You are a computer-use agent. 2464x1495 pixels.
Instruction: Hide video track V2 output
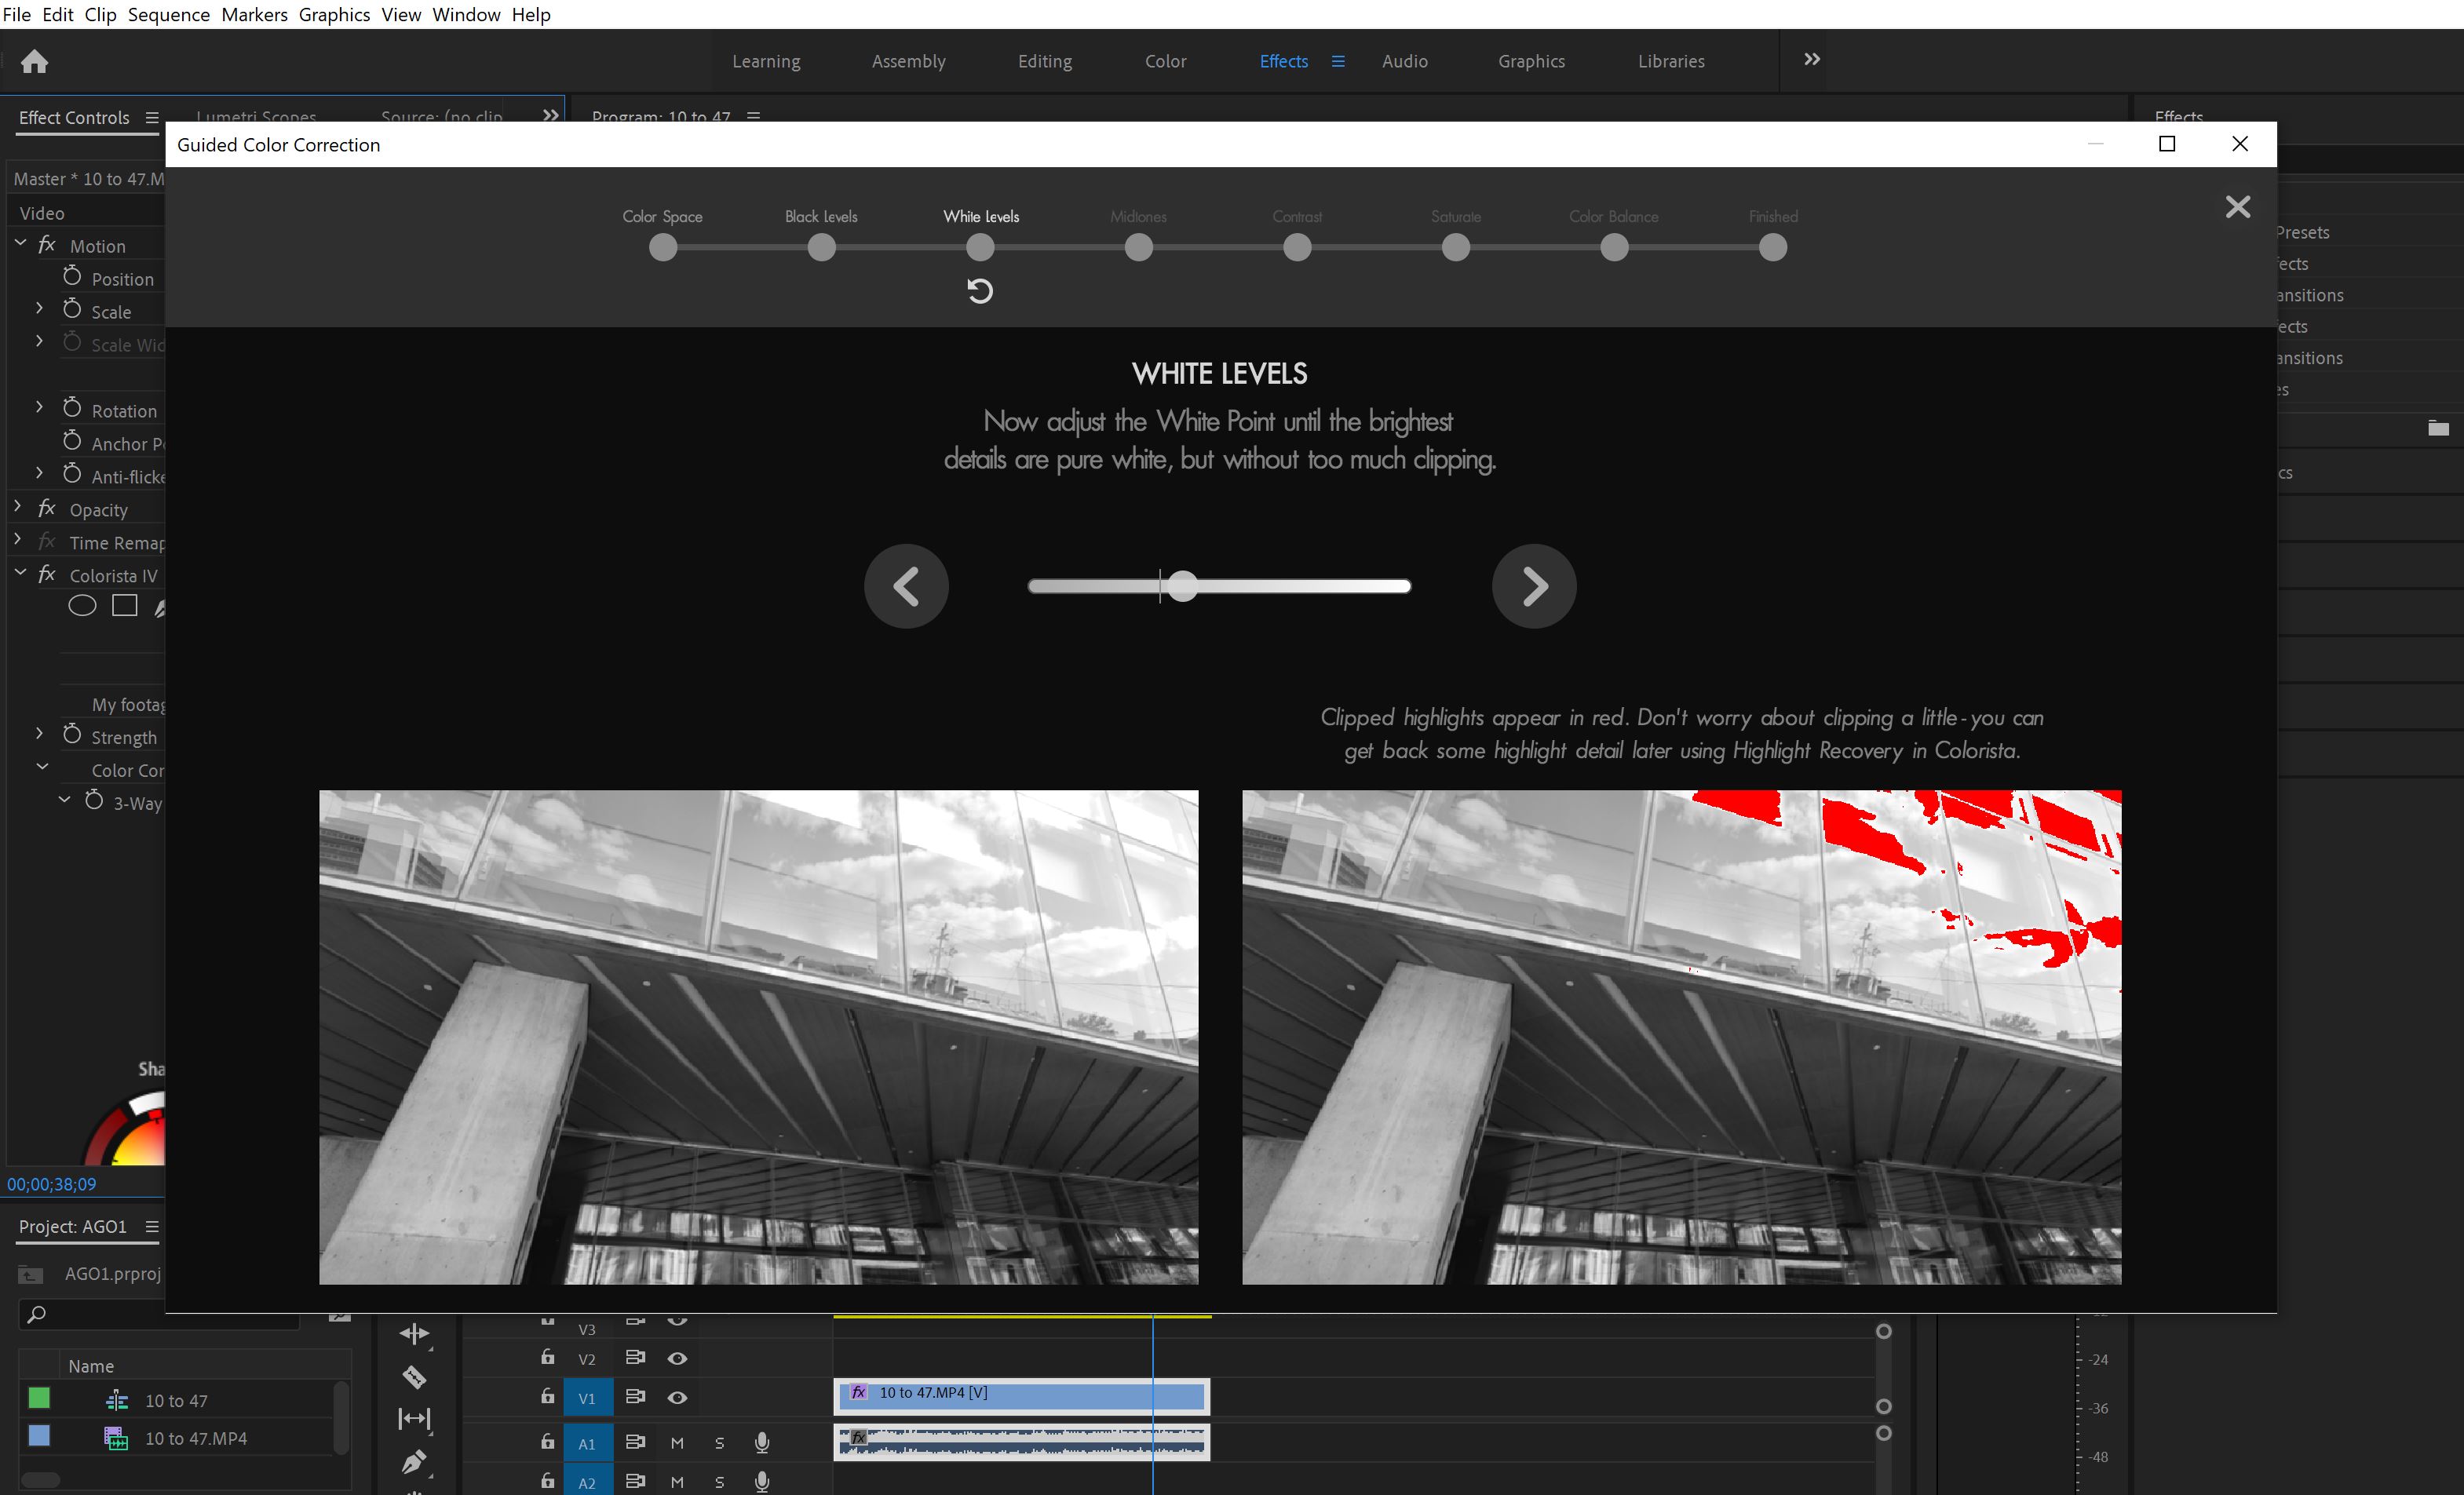[678, 1359]
